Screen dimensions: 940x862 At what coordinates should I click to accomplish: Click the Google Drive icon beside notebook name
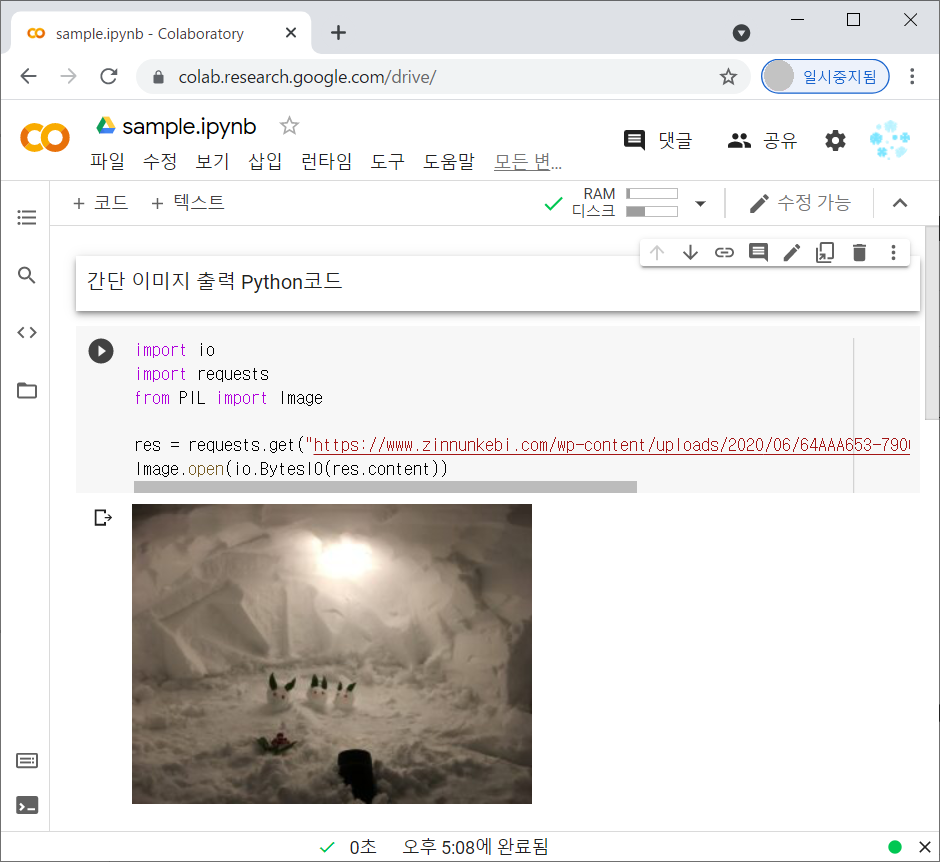[106, 125]
